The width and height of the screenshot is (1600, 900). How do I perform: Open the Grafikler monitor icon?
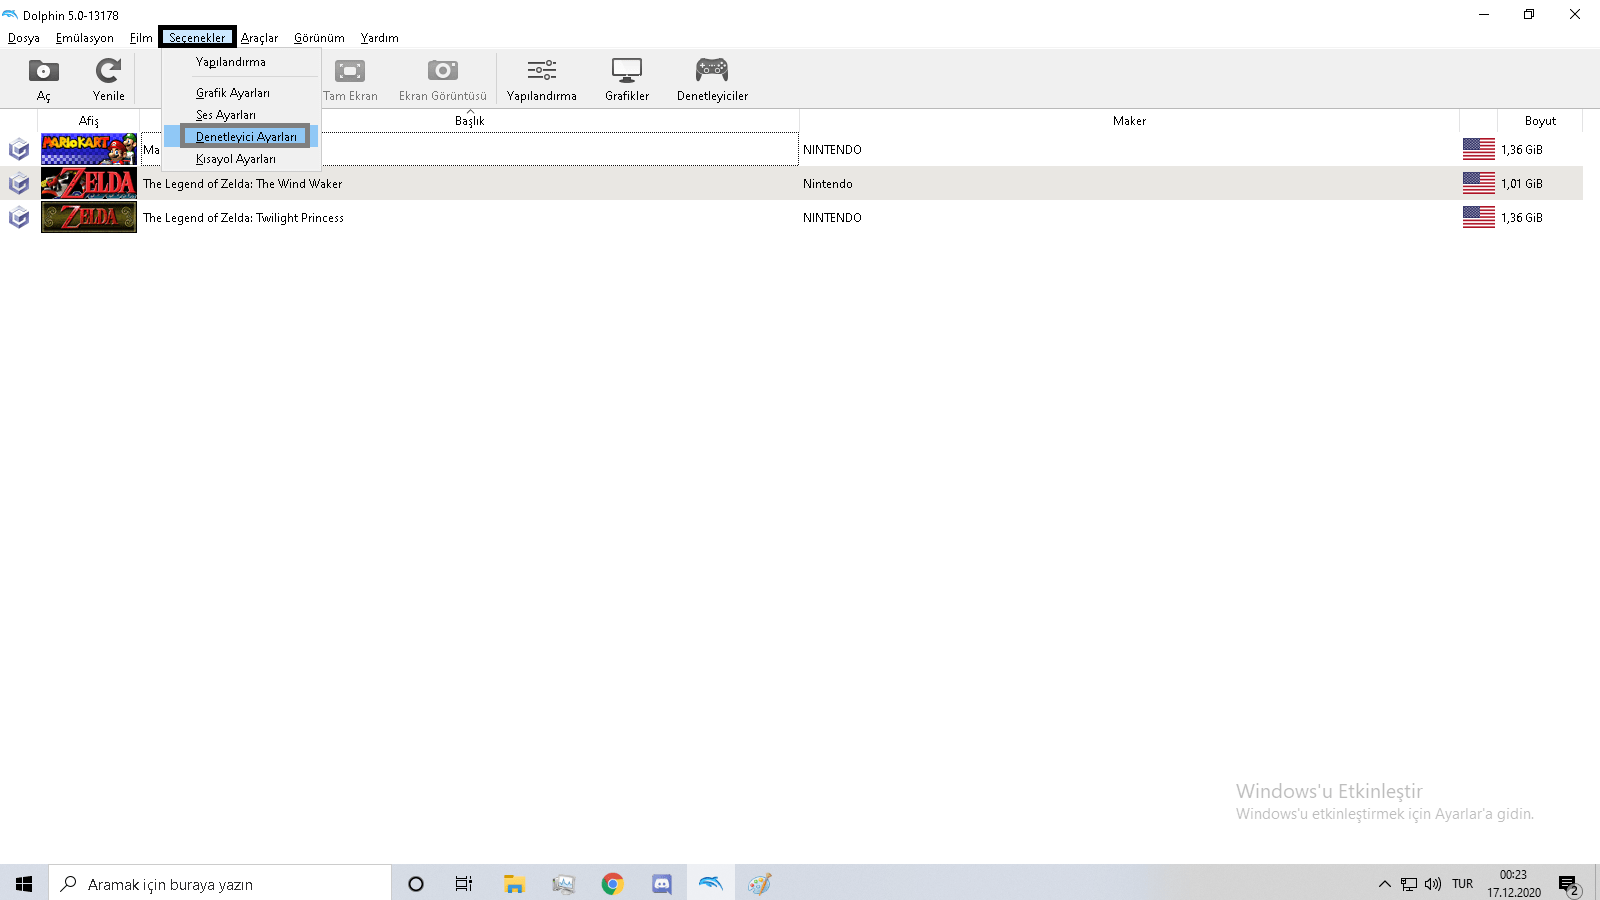click(x=627, y=71)
